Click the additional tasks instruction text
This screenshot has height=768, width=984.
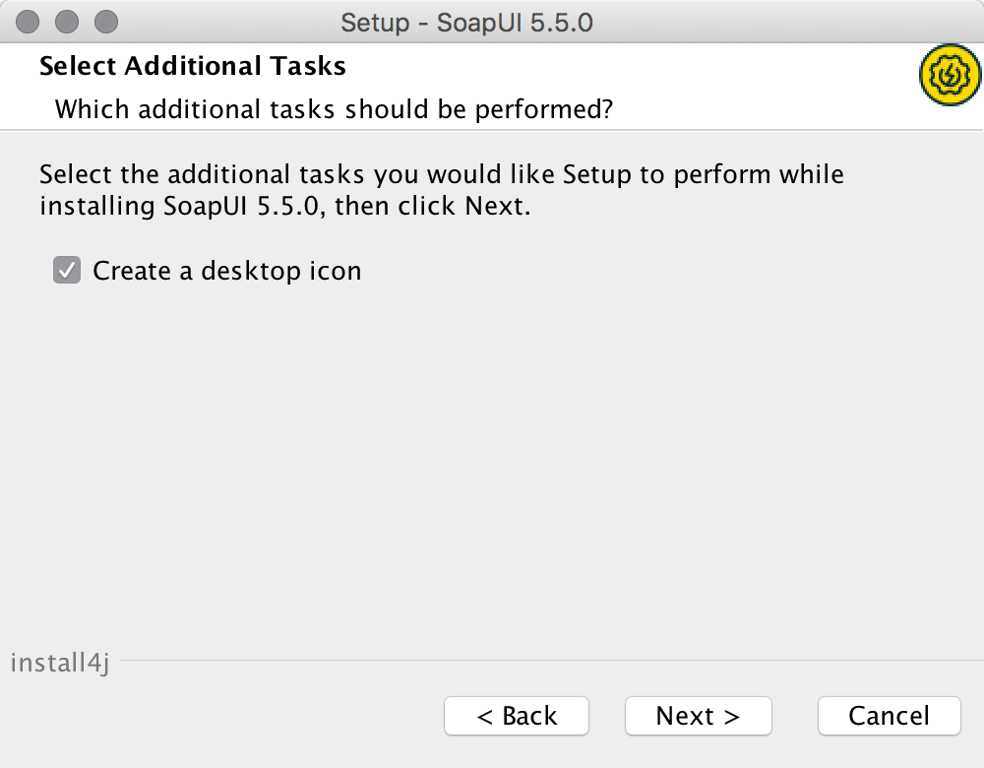point(440,190)
